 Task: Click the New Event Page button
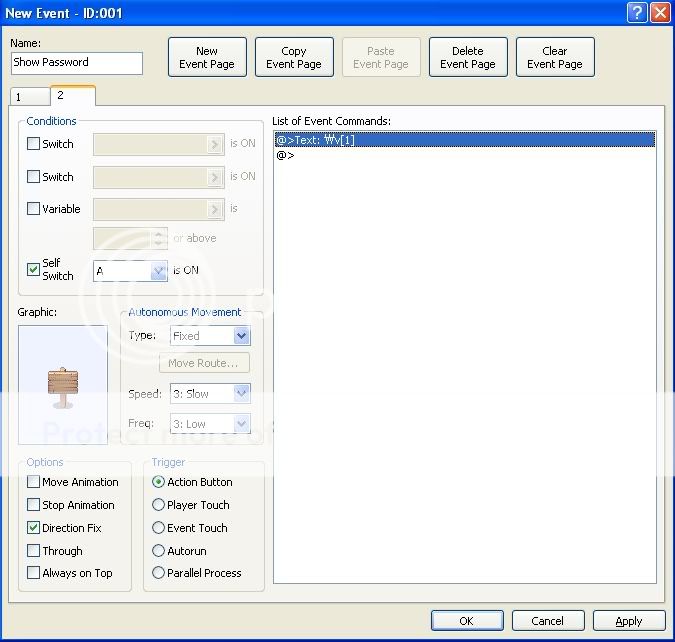[207, 58]
